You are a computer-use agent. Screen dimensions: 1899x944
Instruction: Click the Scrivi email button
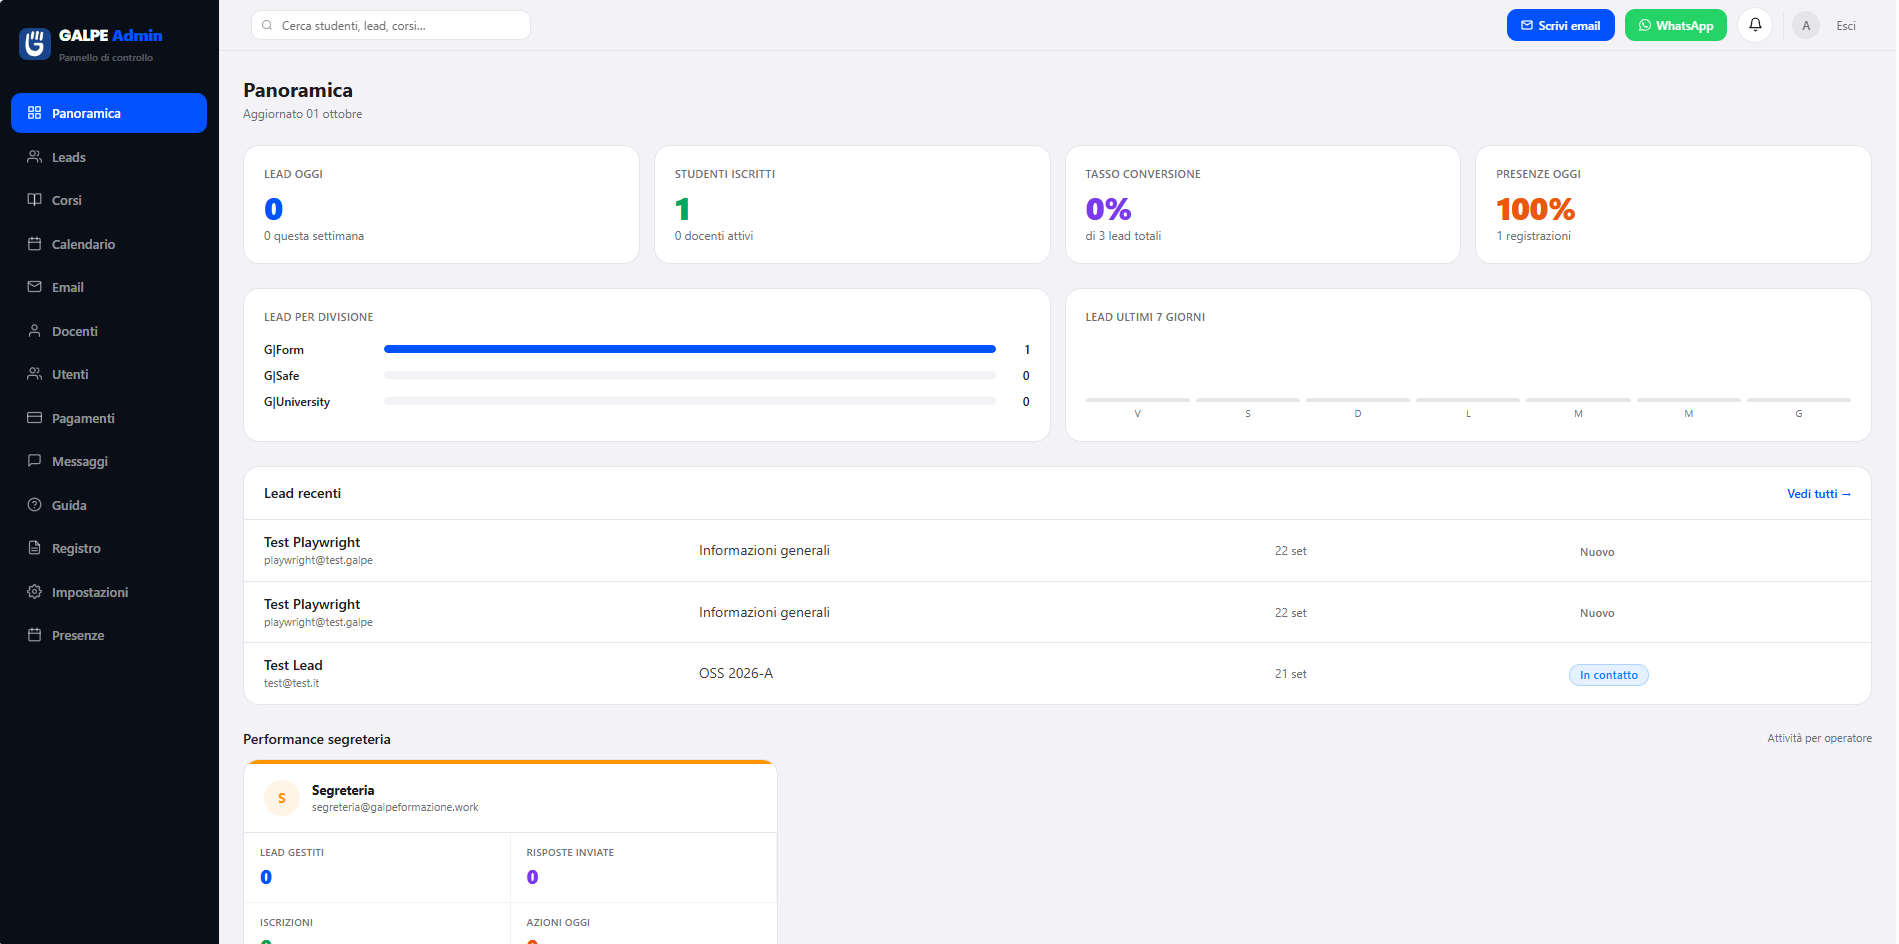coord(1560,25)
